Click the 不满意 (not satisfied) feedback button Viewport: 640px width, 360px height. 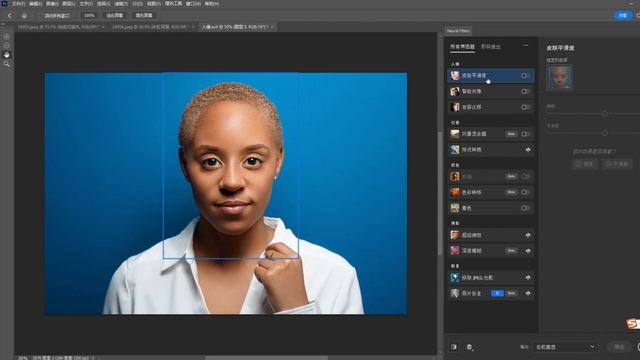(x=618, y=164)
